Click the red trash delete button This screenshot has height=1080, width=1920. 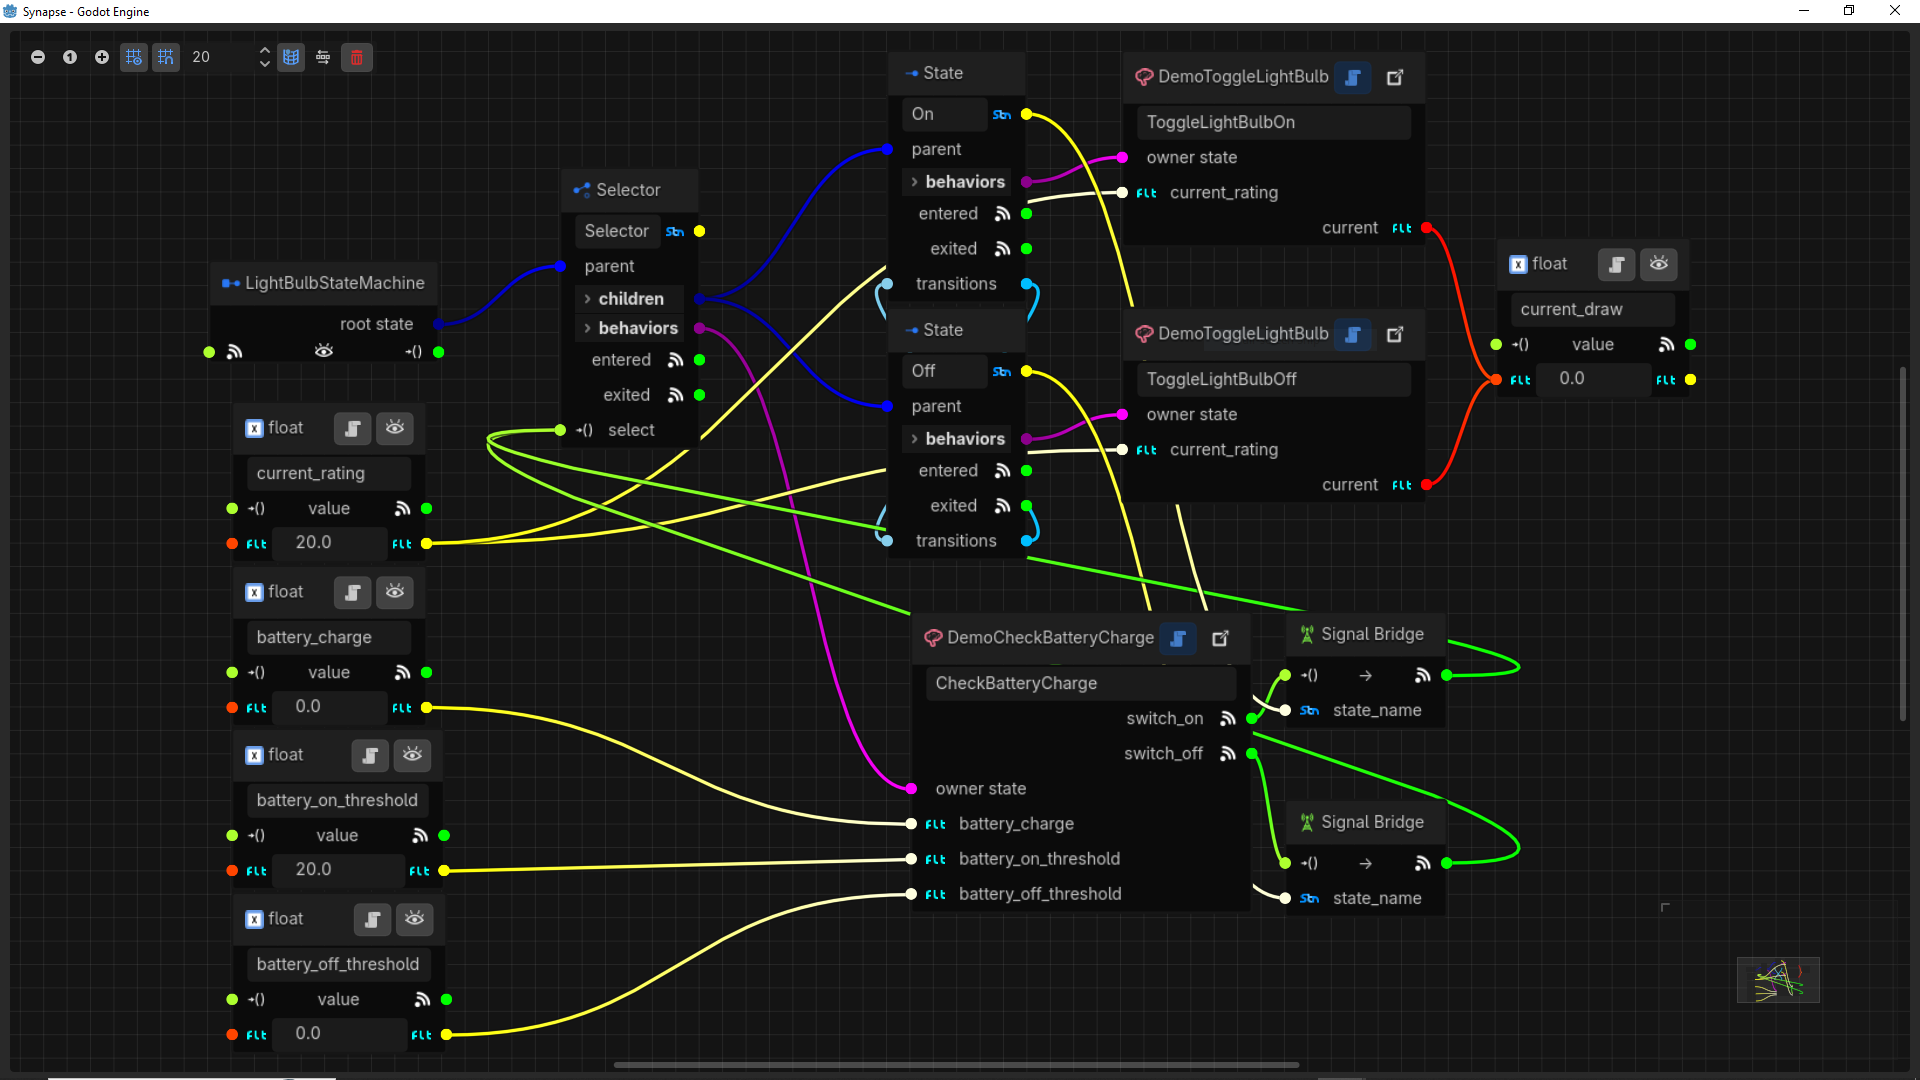(x=357, y=57)
